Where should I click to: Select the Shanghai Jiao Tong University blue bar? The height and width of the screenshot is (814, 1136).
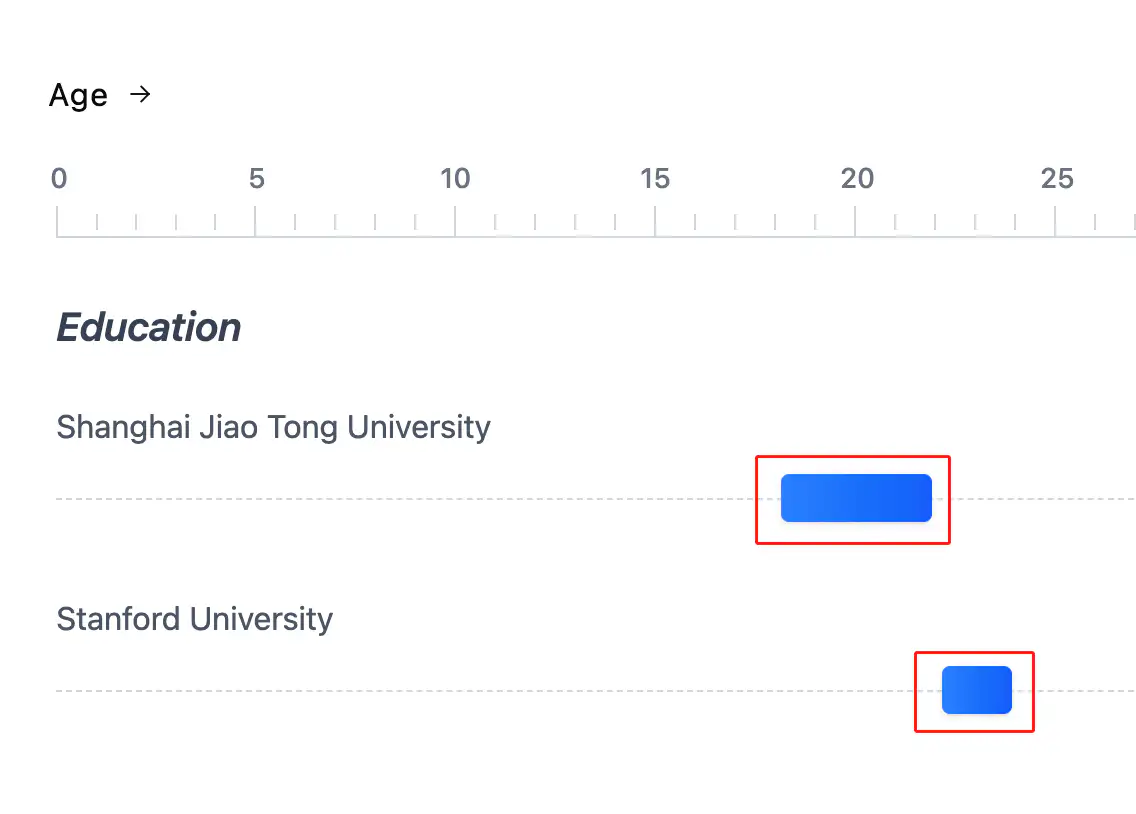coord(856,498)
